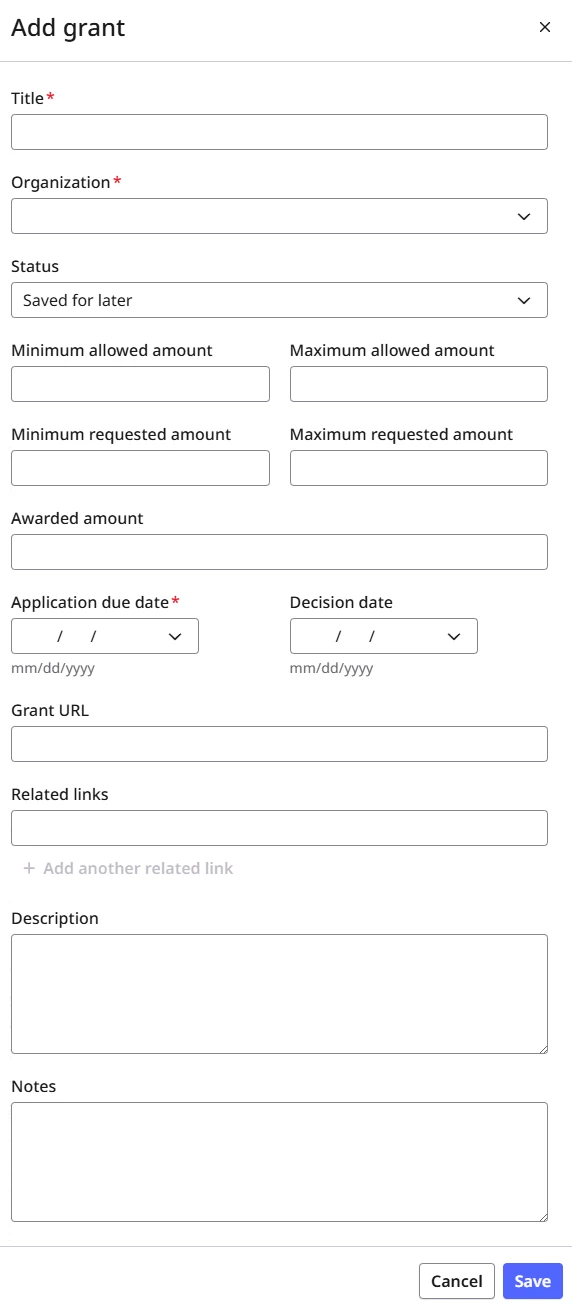Select the Minimum requested amount field
This screenshot has height=1304, width=572.
click(140, 468)
